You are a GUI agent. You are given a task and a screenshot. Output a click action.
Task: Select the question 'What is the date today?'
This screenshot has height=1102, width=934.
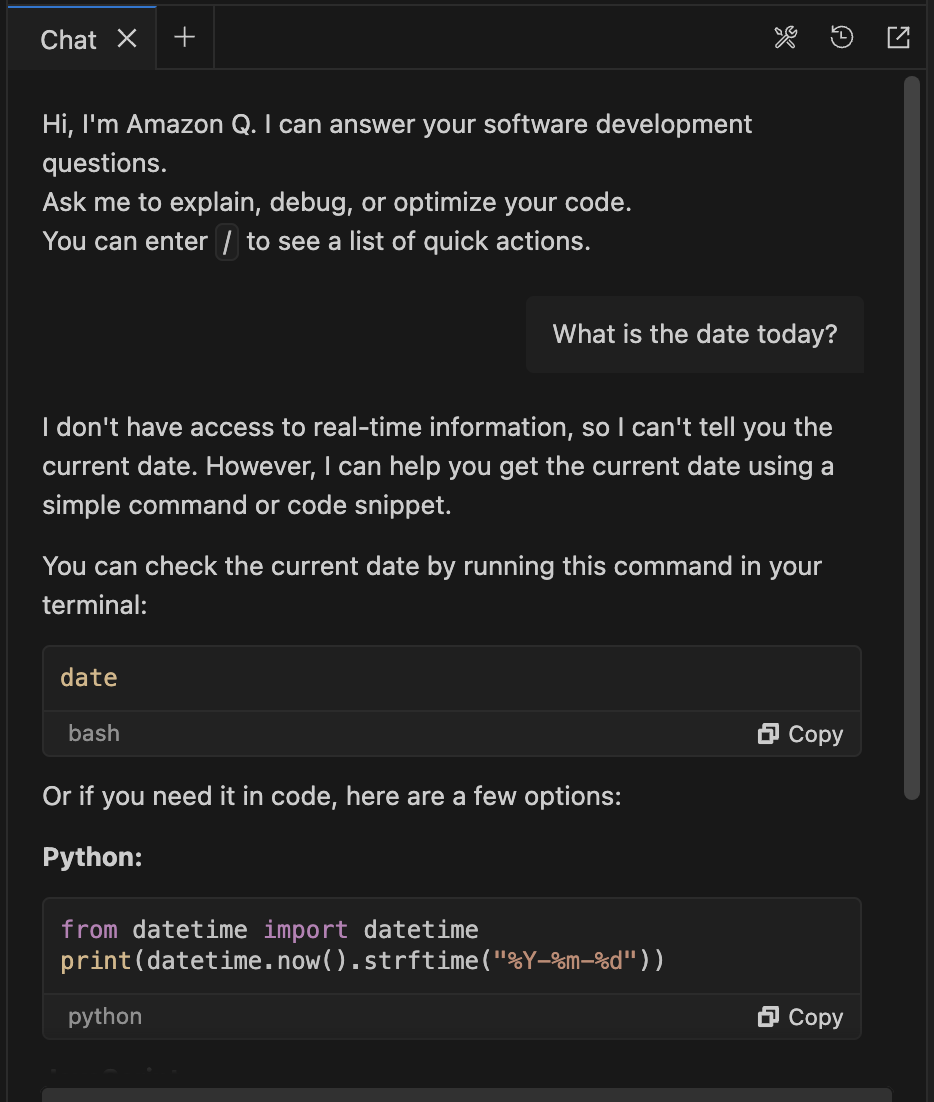coord(695,334)
